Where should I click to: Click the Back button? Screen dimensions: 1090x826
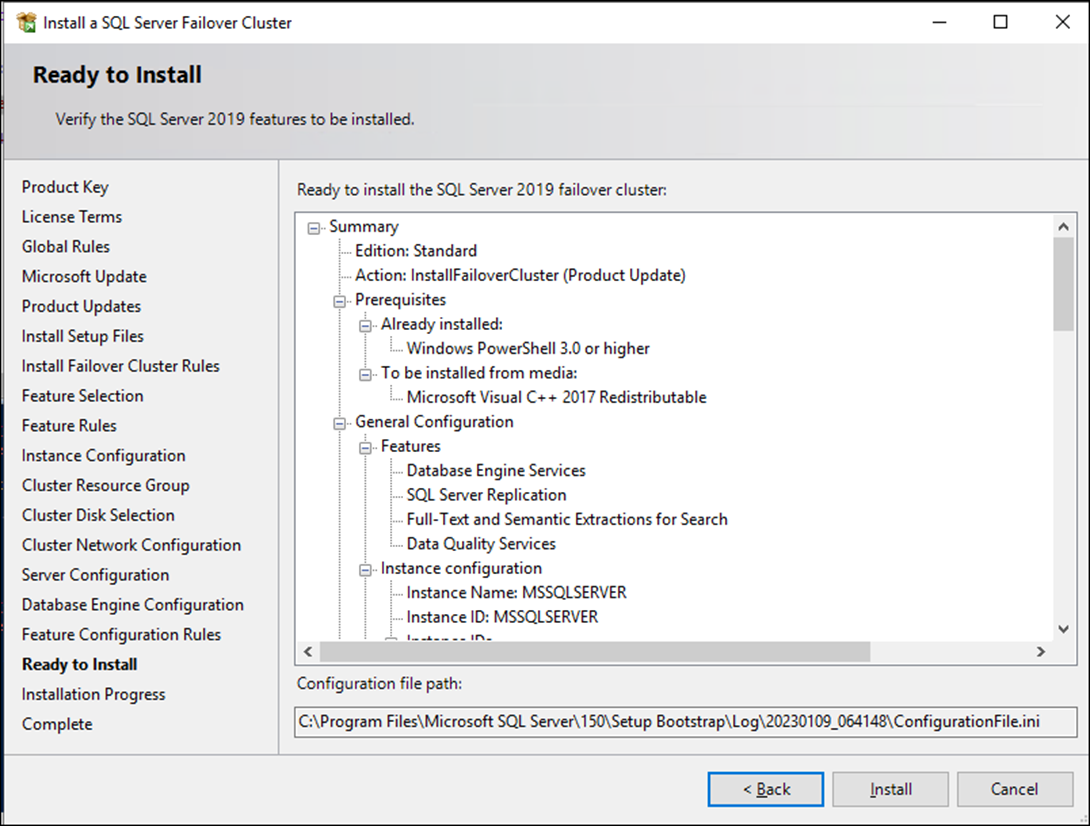pyautogui.click(x=766, y=789)
